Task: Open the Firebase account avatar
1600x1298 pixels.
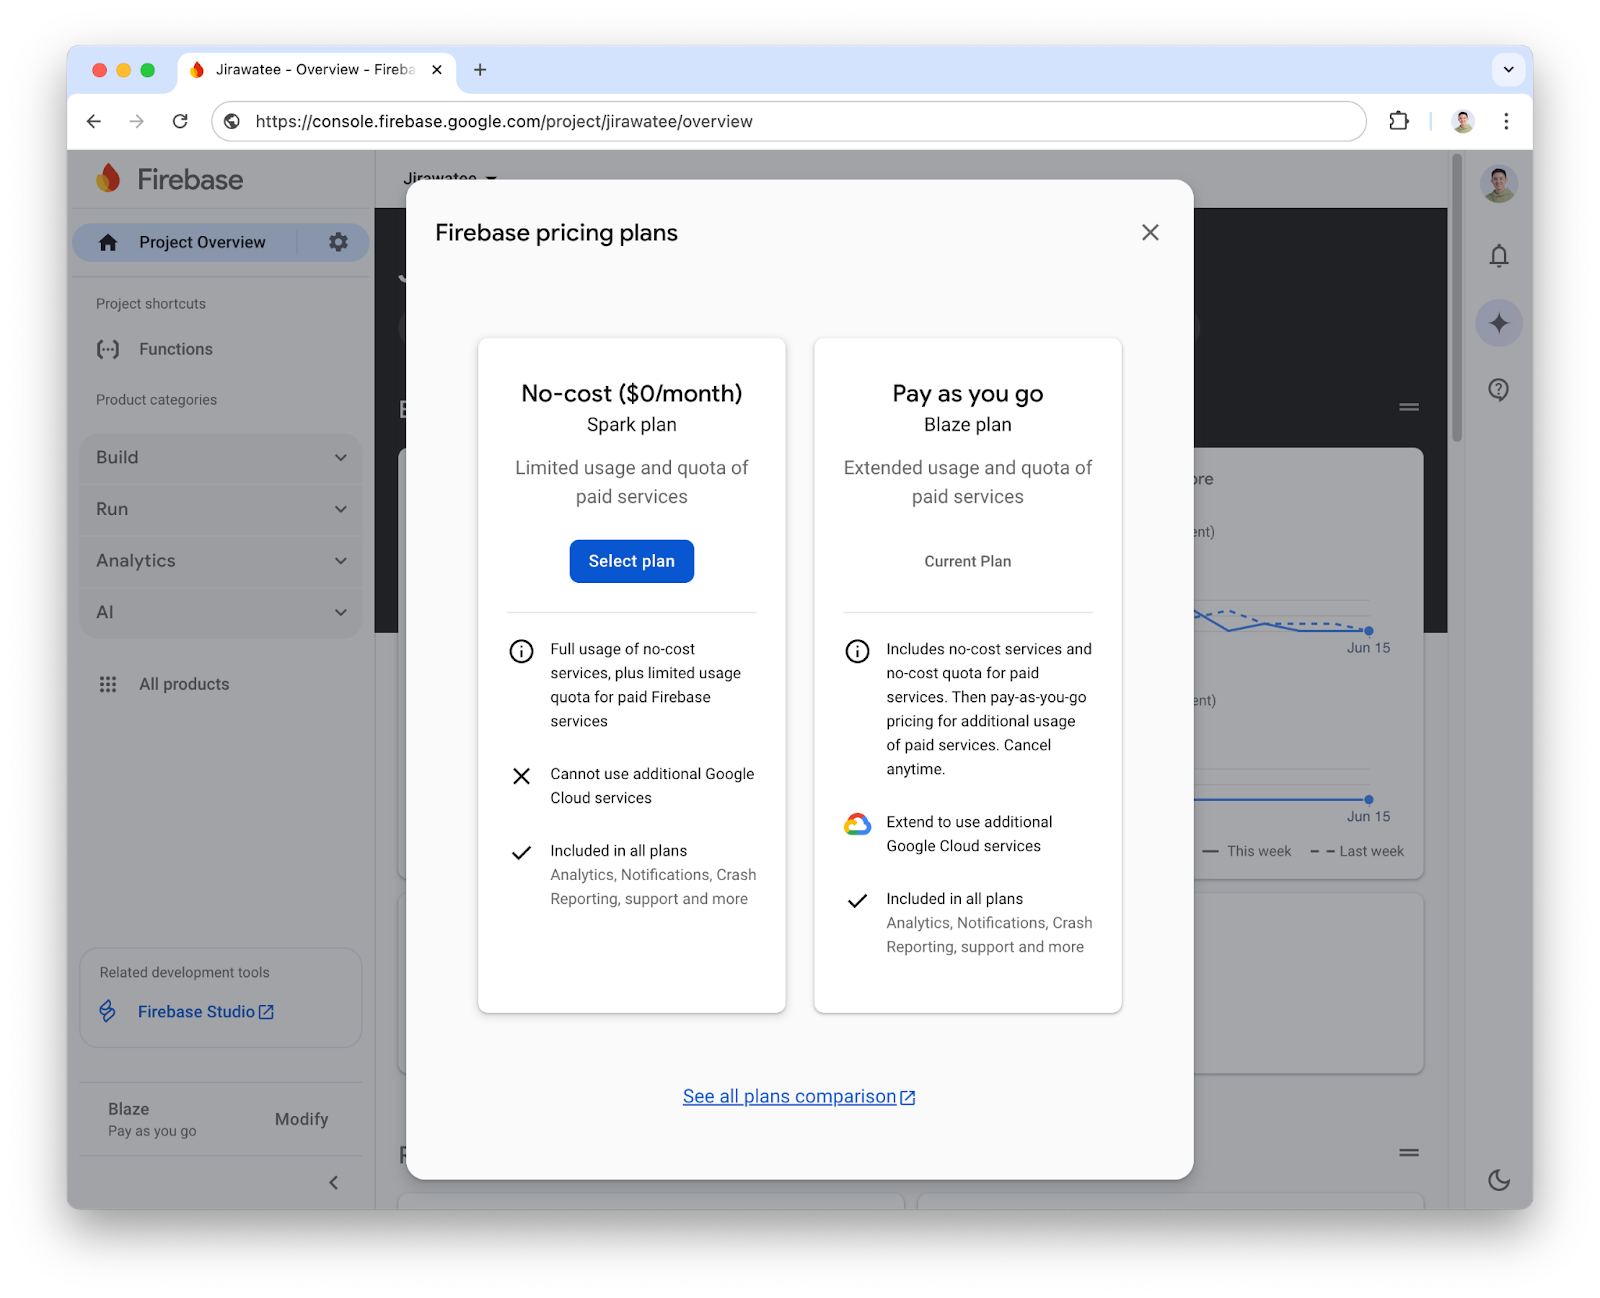Action: [x=1498, y=184]
